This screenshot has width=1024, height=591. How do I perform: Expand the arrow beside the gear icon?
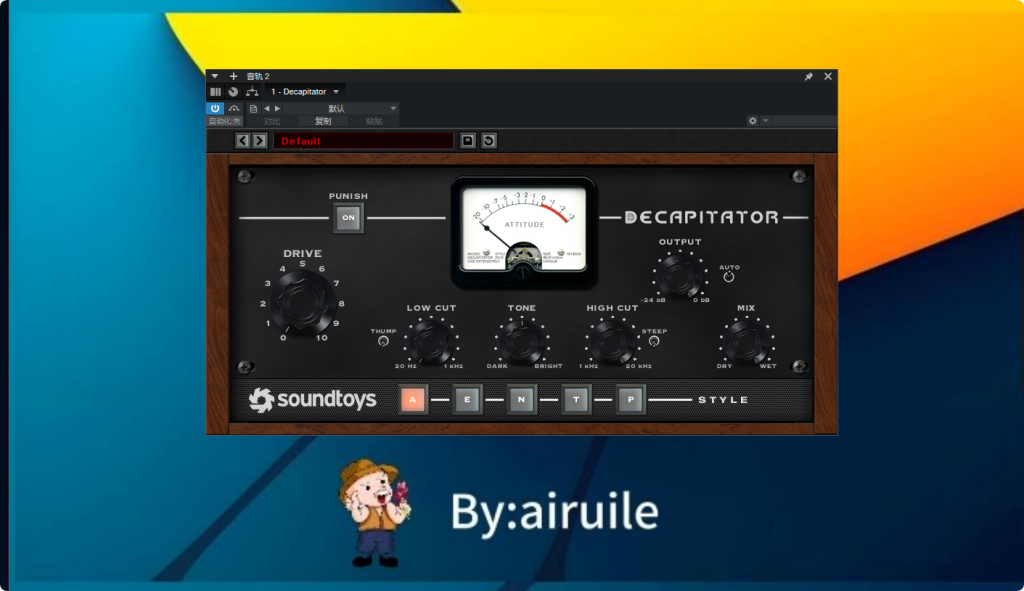(x=765, y=121)
